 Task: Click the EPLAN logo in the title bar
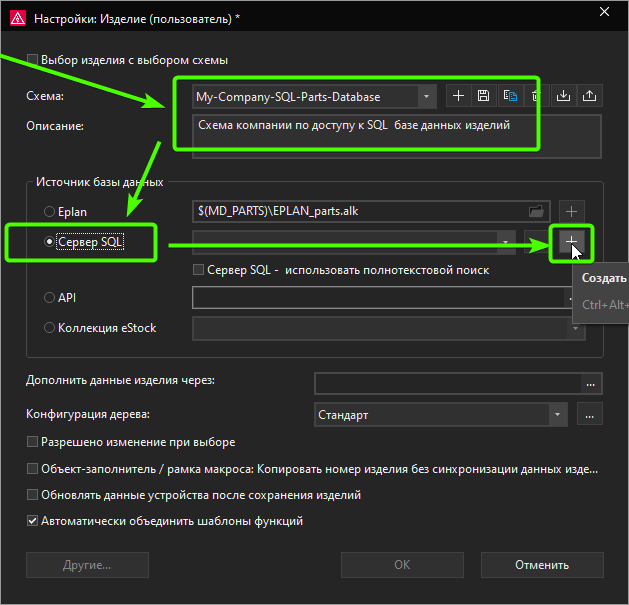tap(18, 18)
